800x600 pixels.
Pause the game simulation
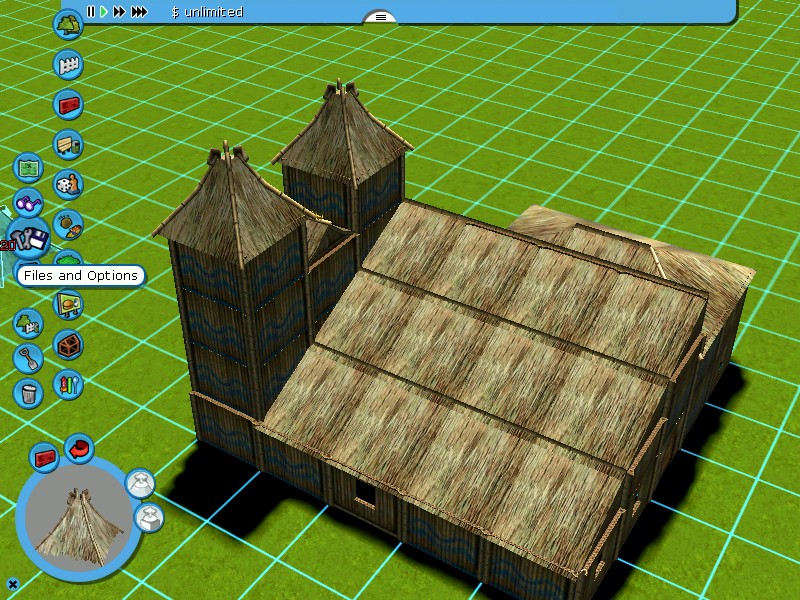pyautogui.click(x=91, y=12)
